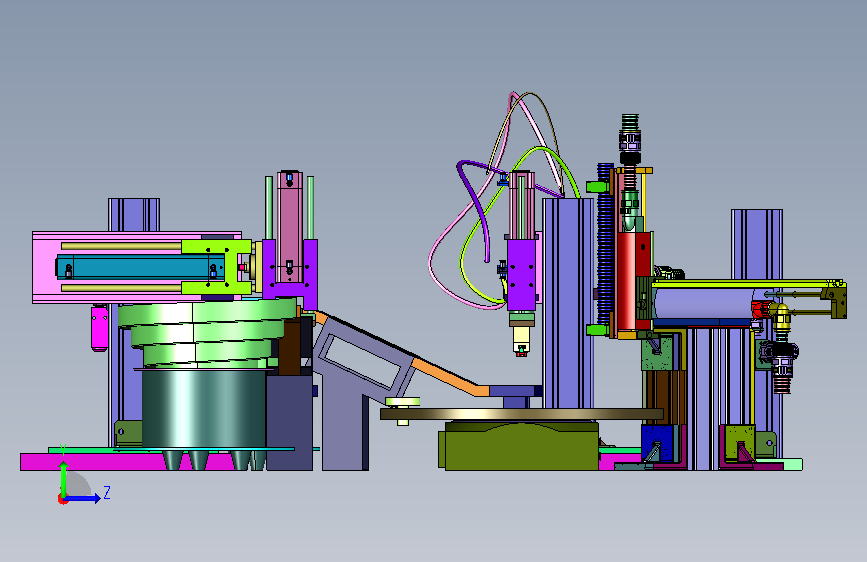Select the dark teal cylindrical feeder base drum
Image resolution: width=867 pixels, height=562 pixels.
coord(203,408)
